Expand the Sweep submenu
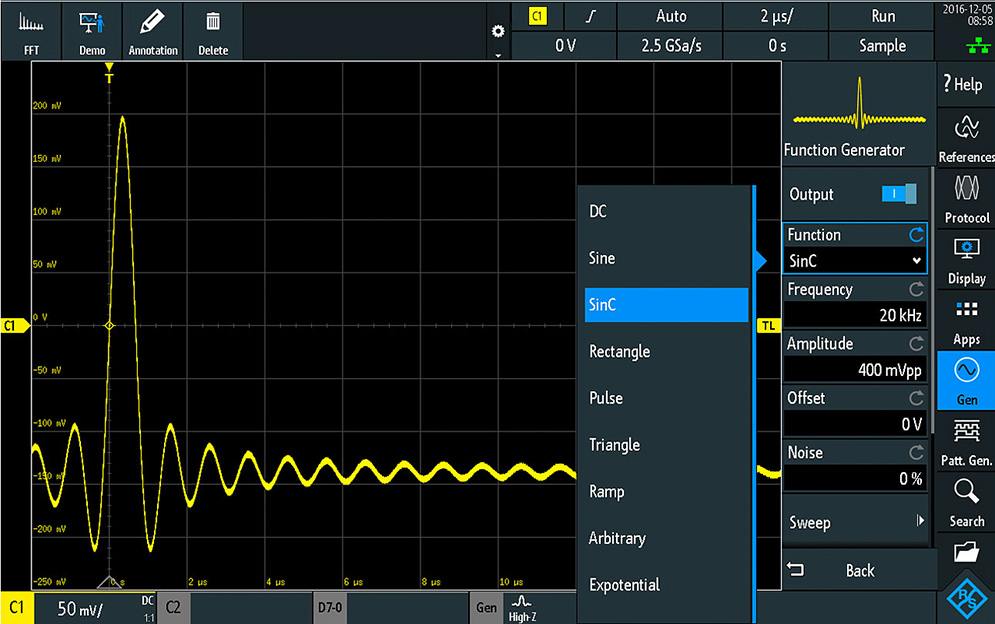The width and height of the screenshot is (995, 624). (855, 522)
